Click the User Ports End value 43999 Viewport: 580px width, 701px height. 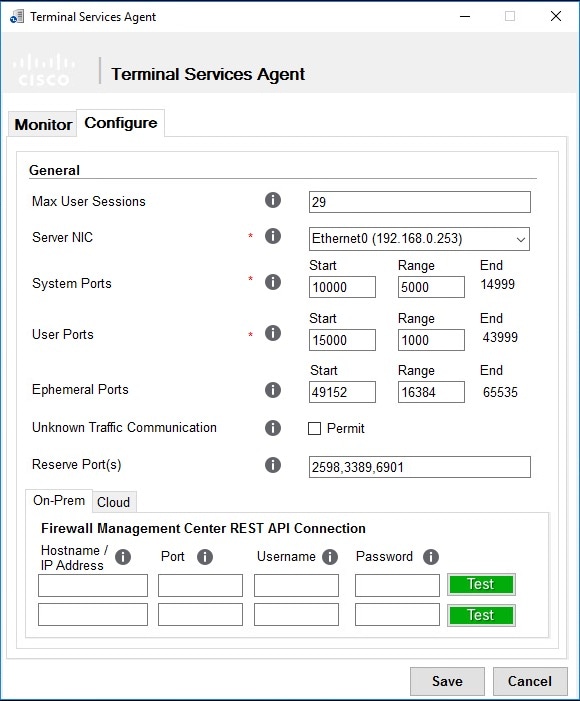[x=500, y=338]
